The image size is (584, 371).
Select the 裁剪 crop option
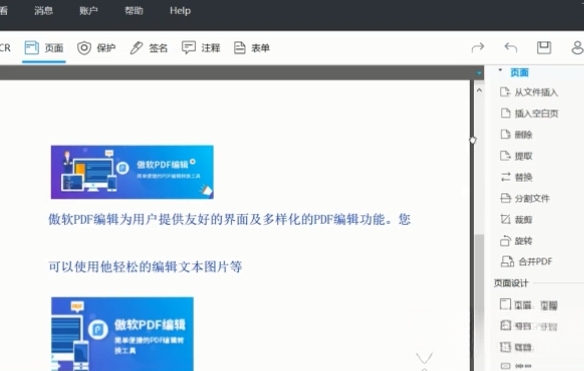tap(516, 219)
